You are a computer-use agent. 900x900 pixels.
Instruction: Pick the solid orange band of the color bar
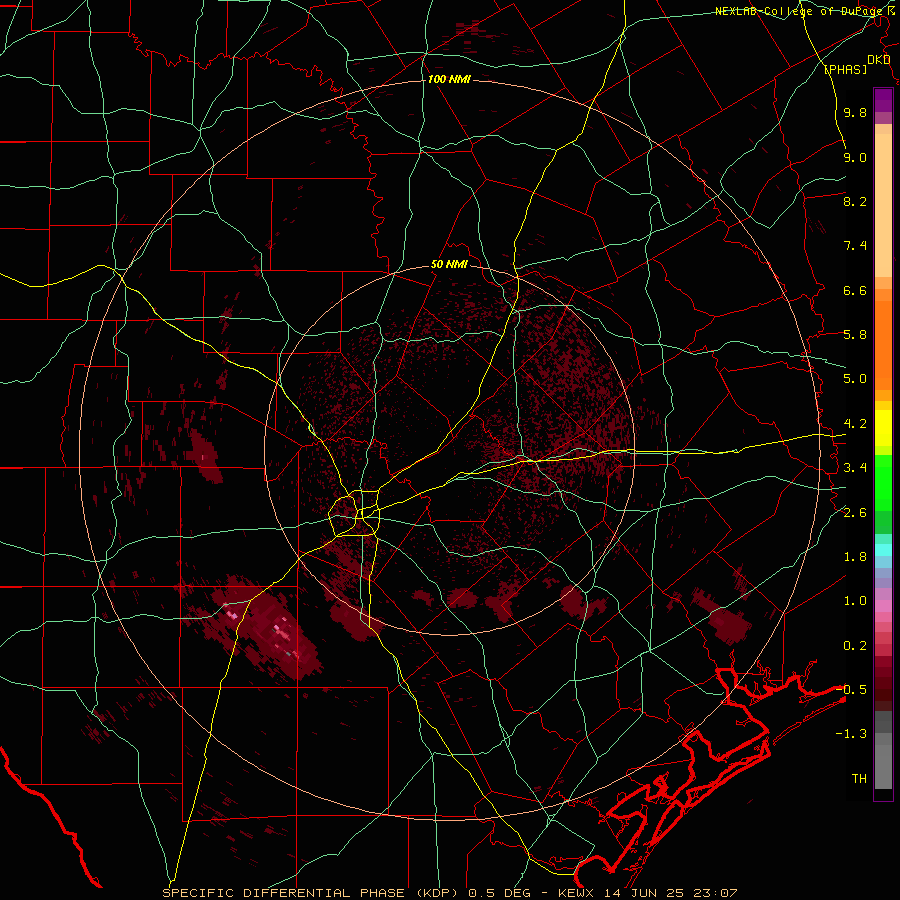coord(883,346)
